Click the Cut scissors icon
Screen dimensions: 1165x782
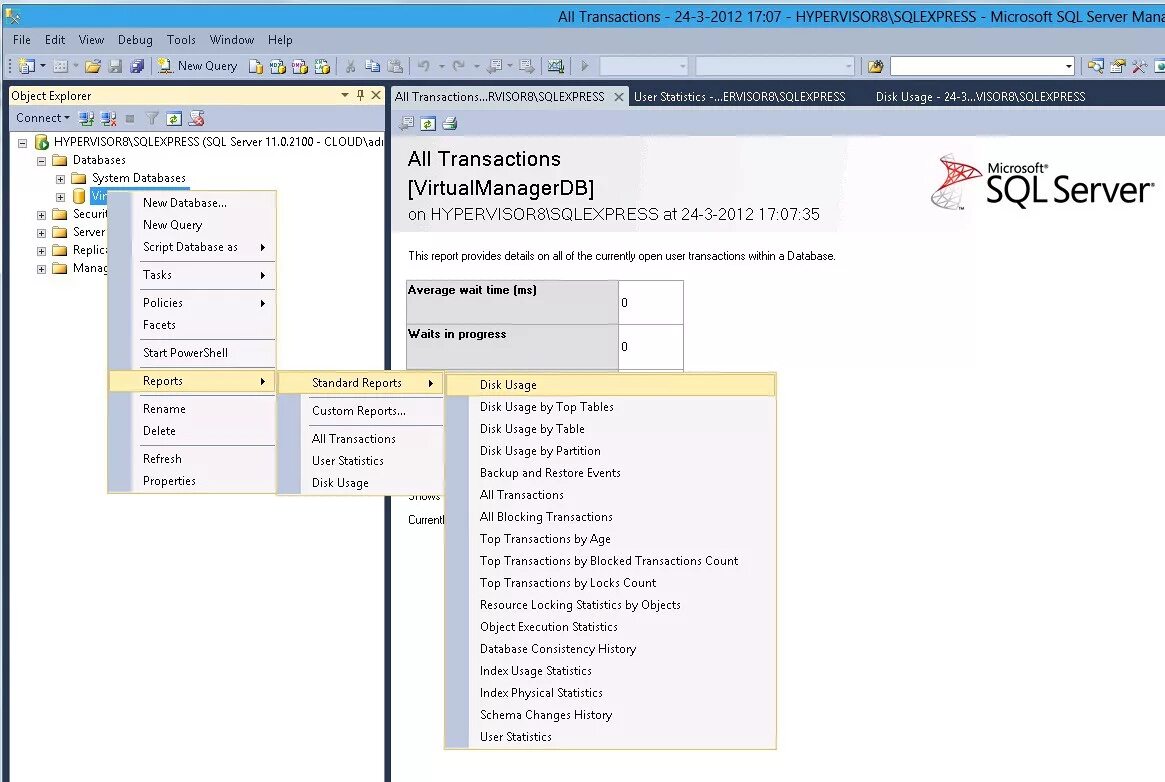(x=350, y=66)
